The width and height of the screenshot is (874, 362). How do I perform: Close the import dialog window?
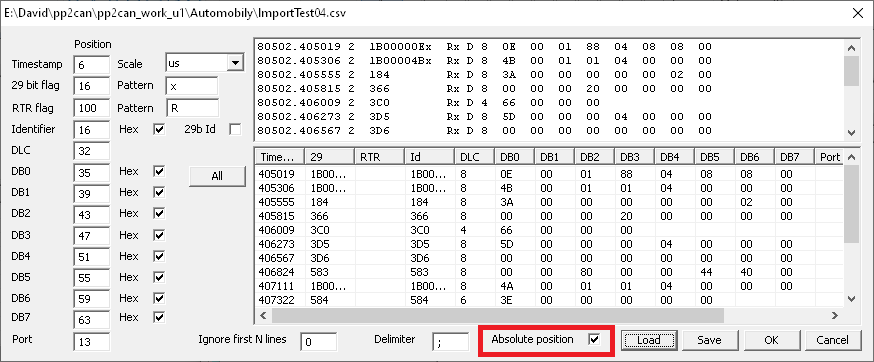pyautogui.click(x=858, y=13)
